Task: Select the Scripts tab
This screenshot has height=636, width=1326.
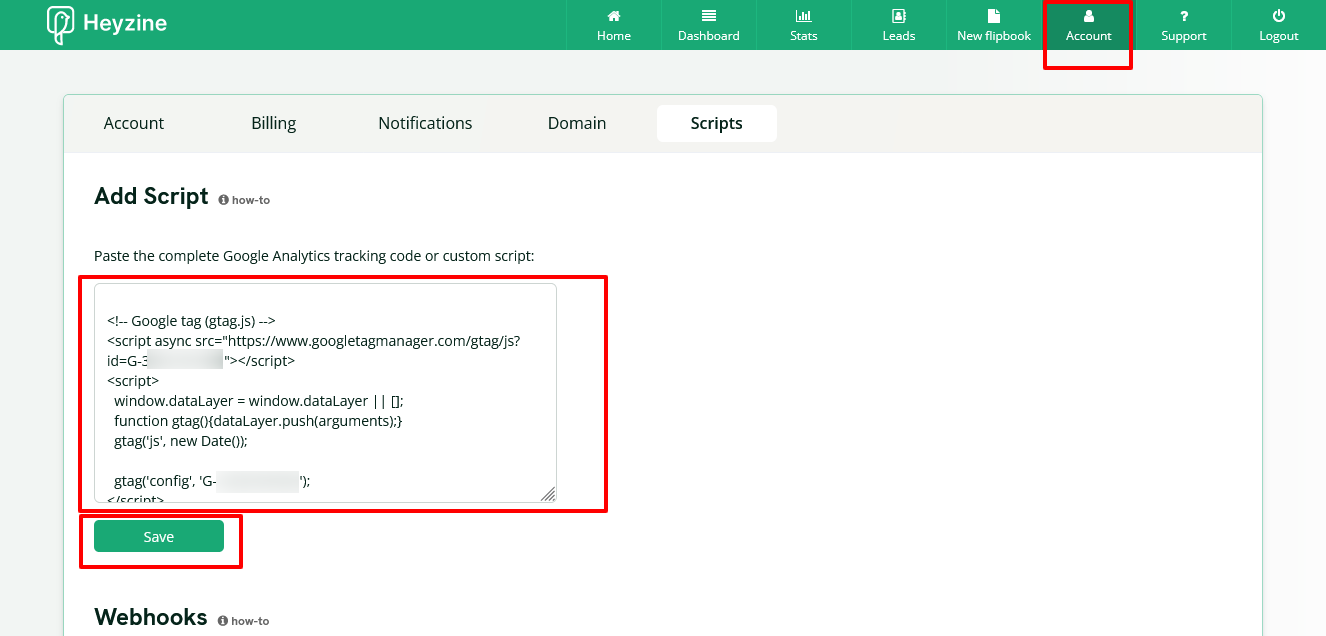Action: pyautogui.click(x=716, y=123)
